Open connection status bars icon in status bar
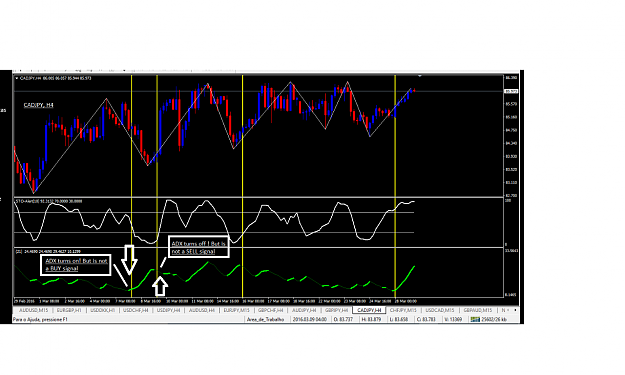 click(475, 319)
